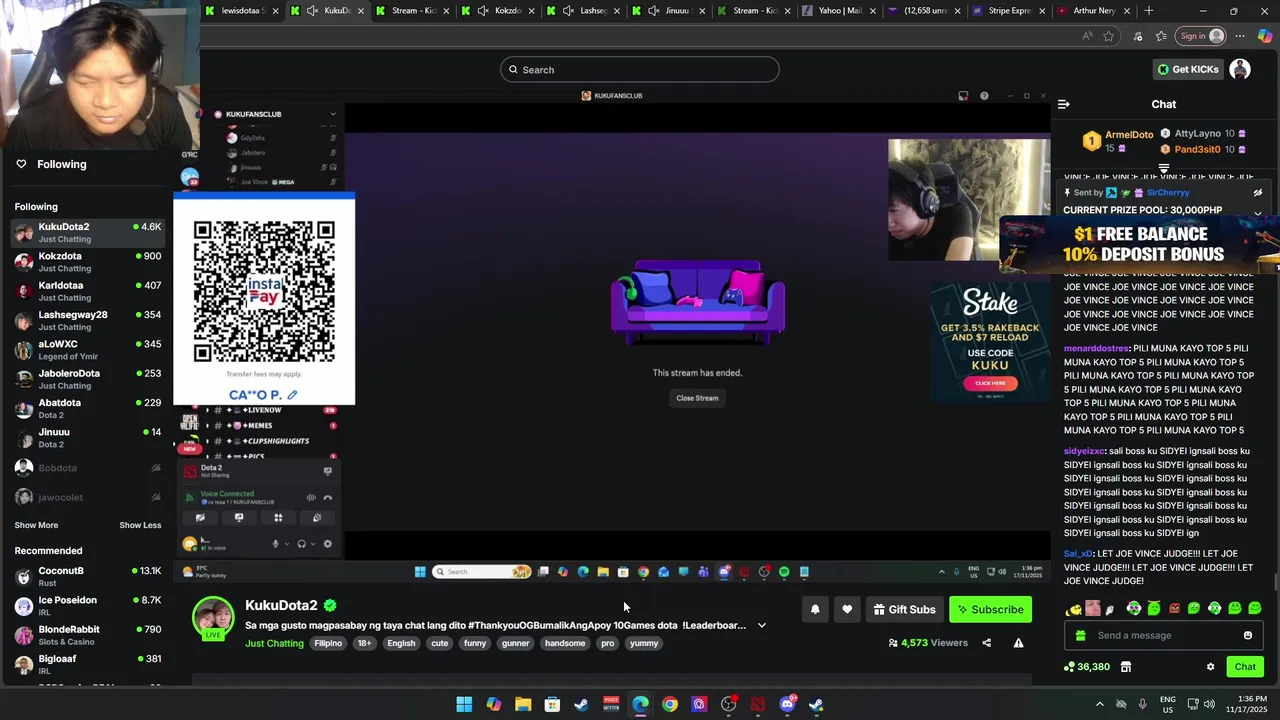
Task: Open CoconutB in Recommended list
Action: click(88, 577)
